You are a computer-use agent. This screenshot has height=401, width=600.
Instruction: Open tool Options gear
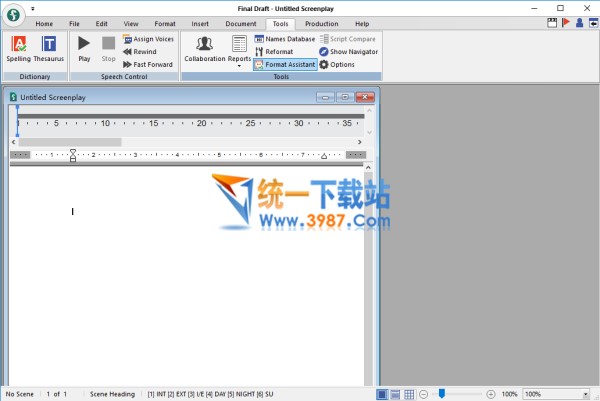point(337,64)
